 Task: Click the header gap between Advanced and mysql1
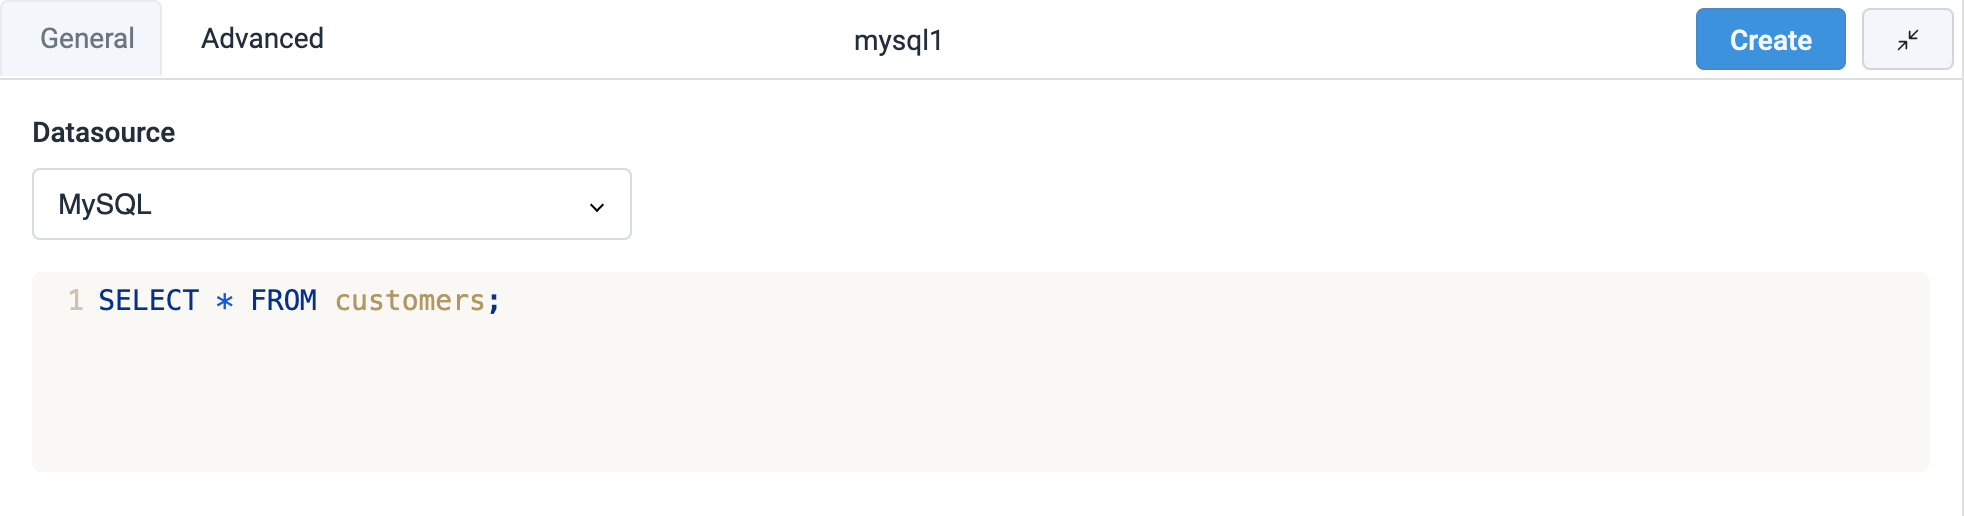580,40
